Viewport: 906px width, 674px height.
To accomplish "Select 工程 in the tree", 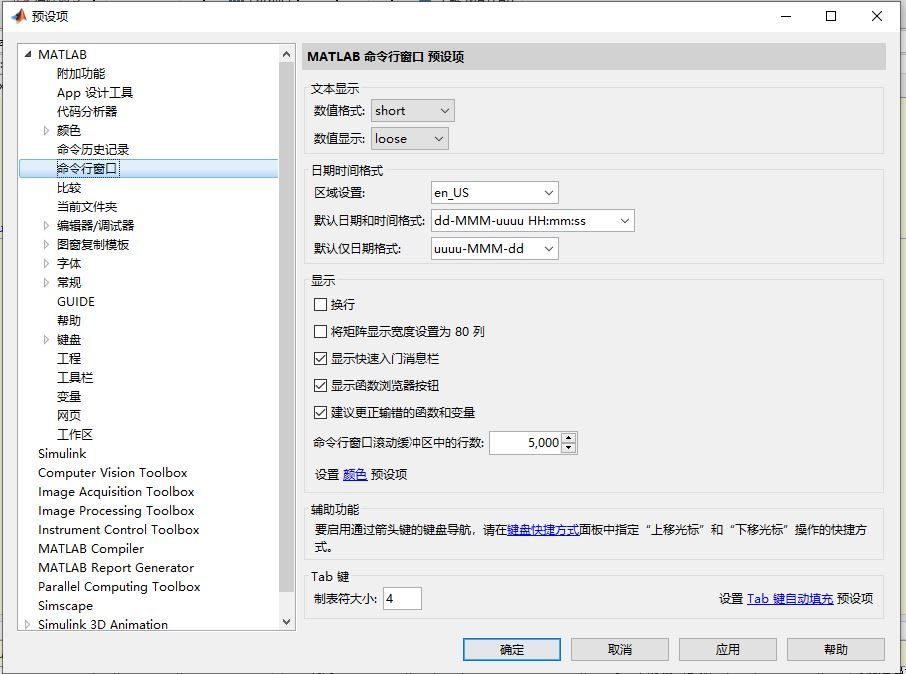I will pyautogui.click(x=69, y=358).
